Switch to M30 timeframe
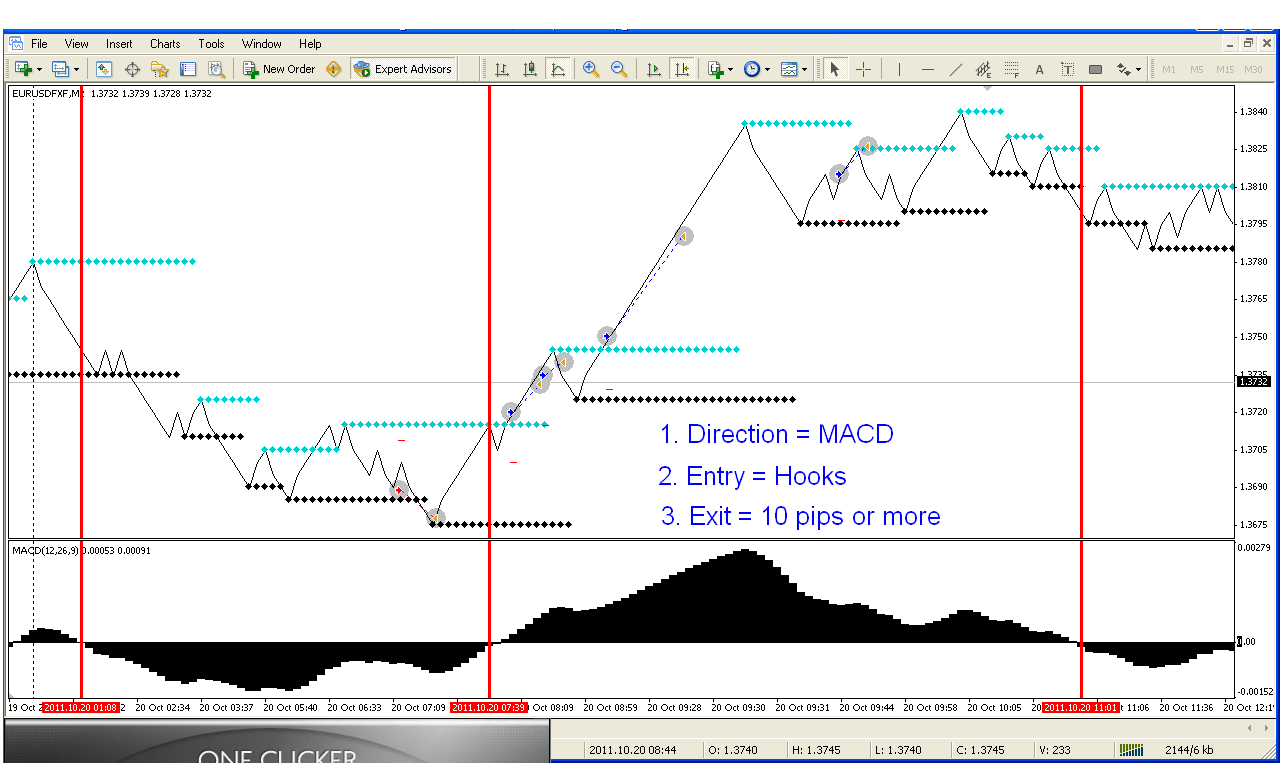Viewport: 1280px width, 763px height. [x=1253, y=69]
